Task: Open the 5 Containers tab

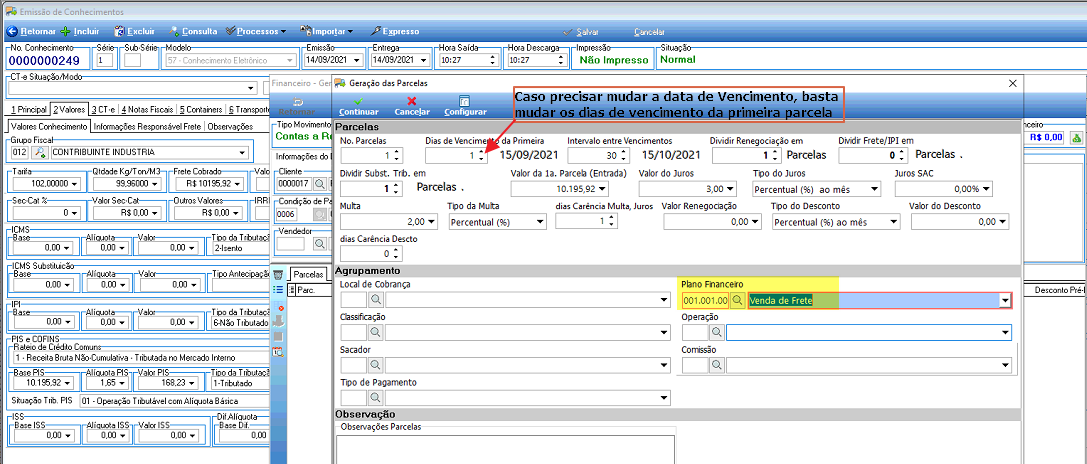Action: click(201, 110)
